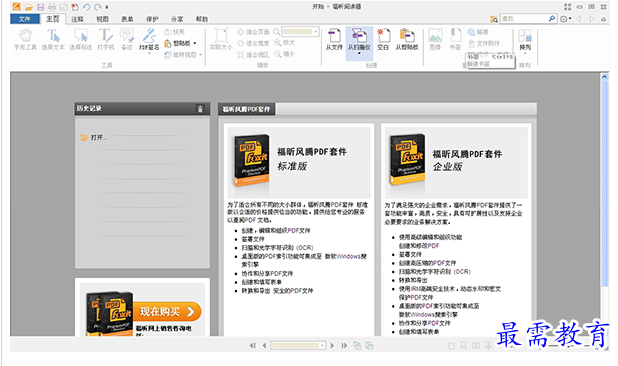Toggle single page layout in status bar
Image resolution: width=618 pixels, height=366 pixels.
tap(452, 346)
